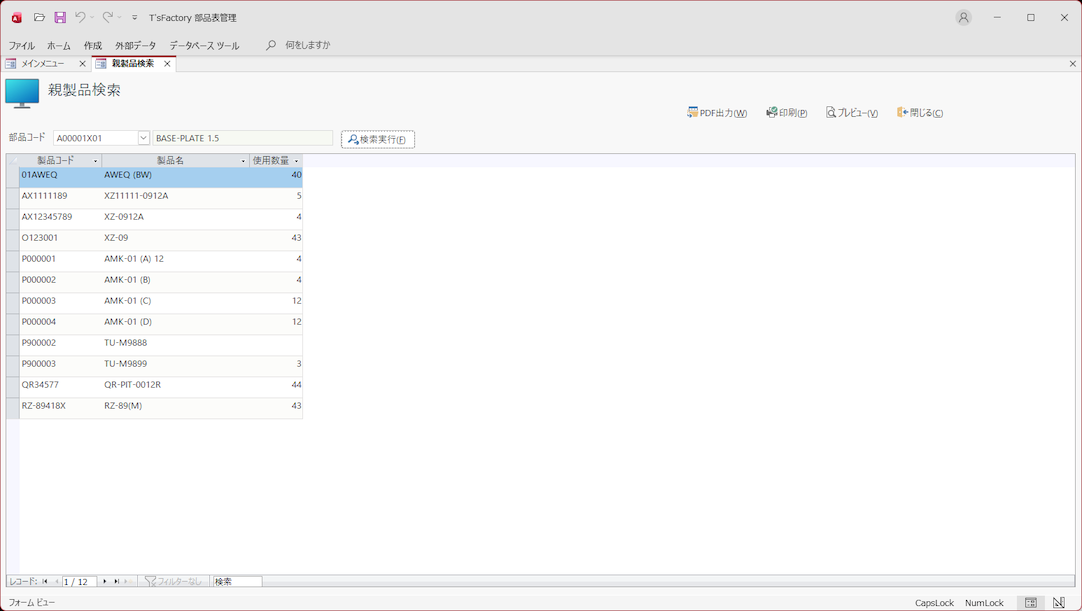Expand the 部品コード combo box dropdown

tap(143, 138)
